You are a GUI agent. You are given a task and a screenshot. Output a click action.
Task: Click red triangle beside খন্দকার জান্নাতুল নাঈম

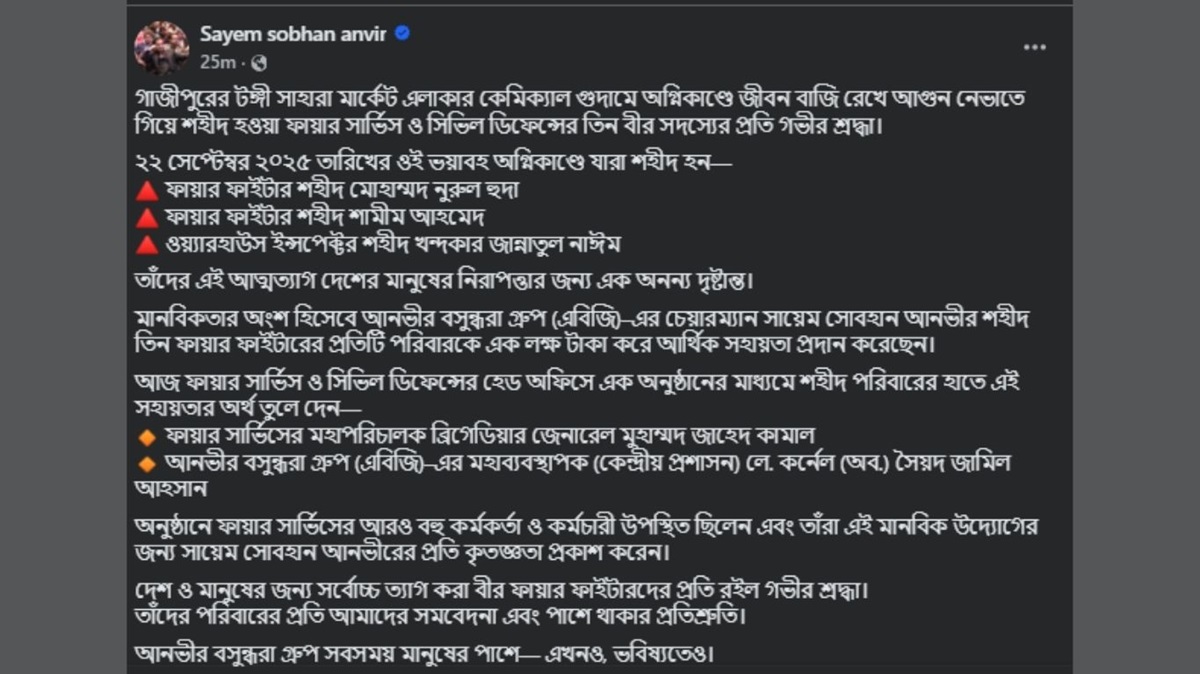coord(147,244)
